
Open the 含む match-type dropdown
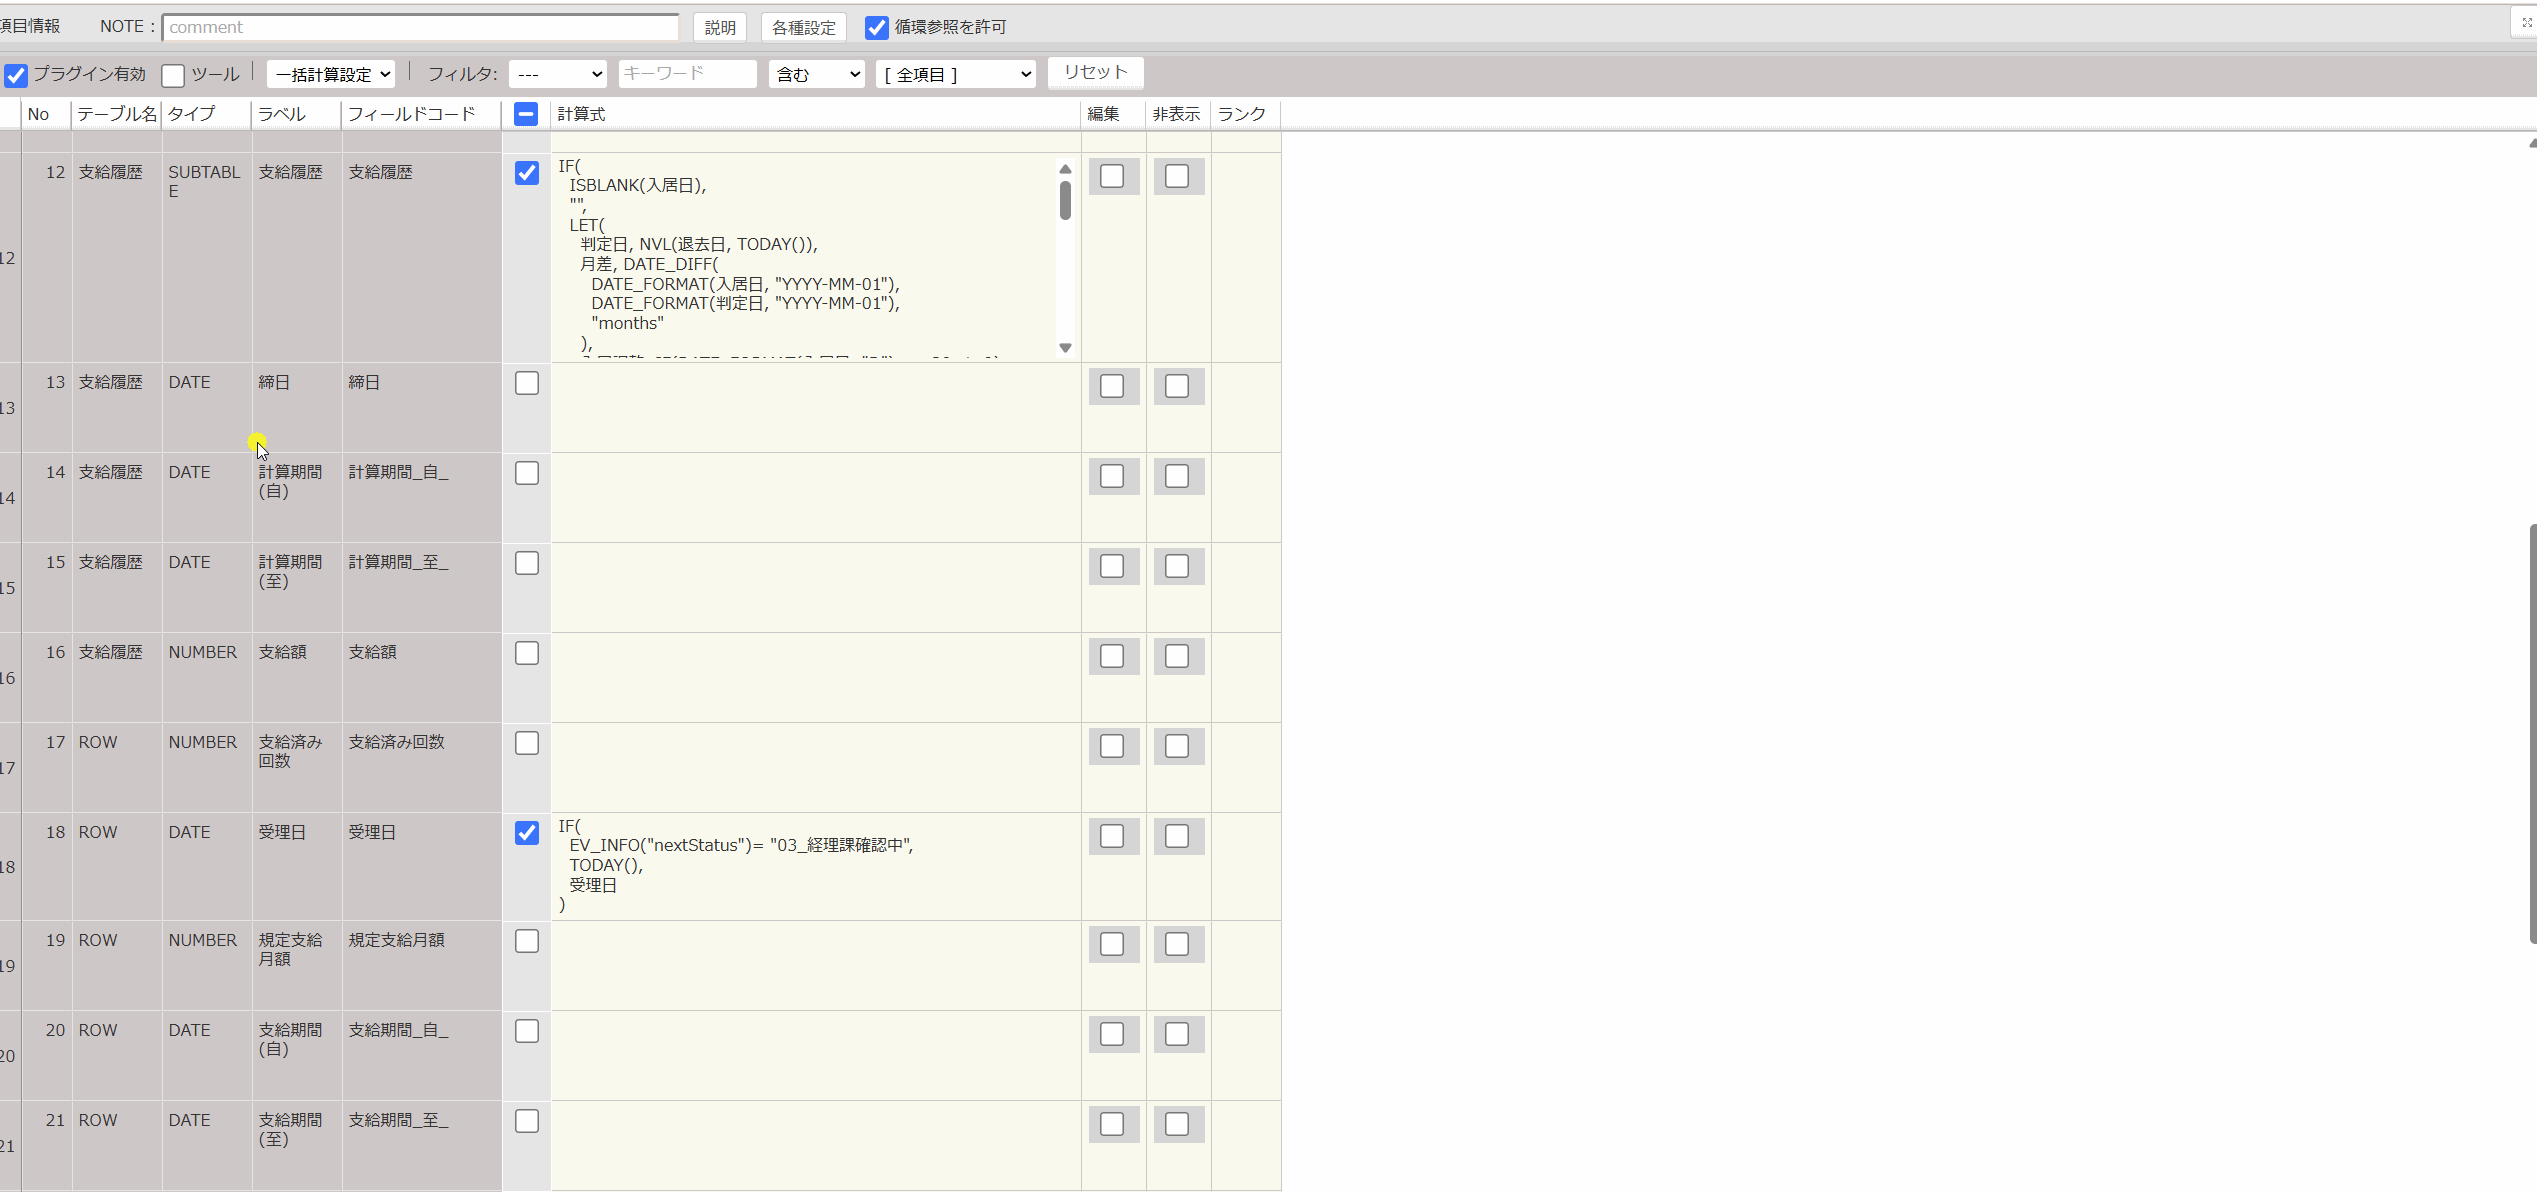pos(815,73)
